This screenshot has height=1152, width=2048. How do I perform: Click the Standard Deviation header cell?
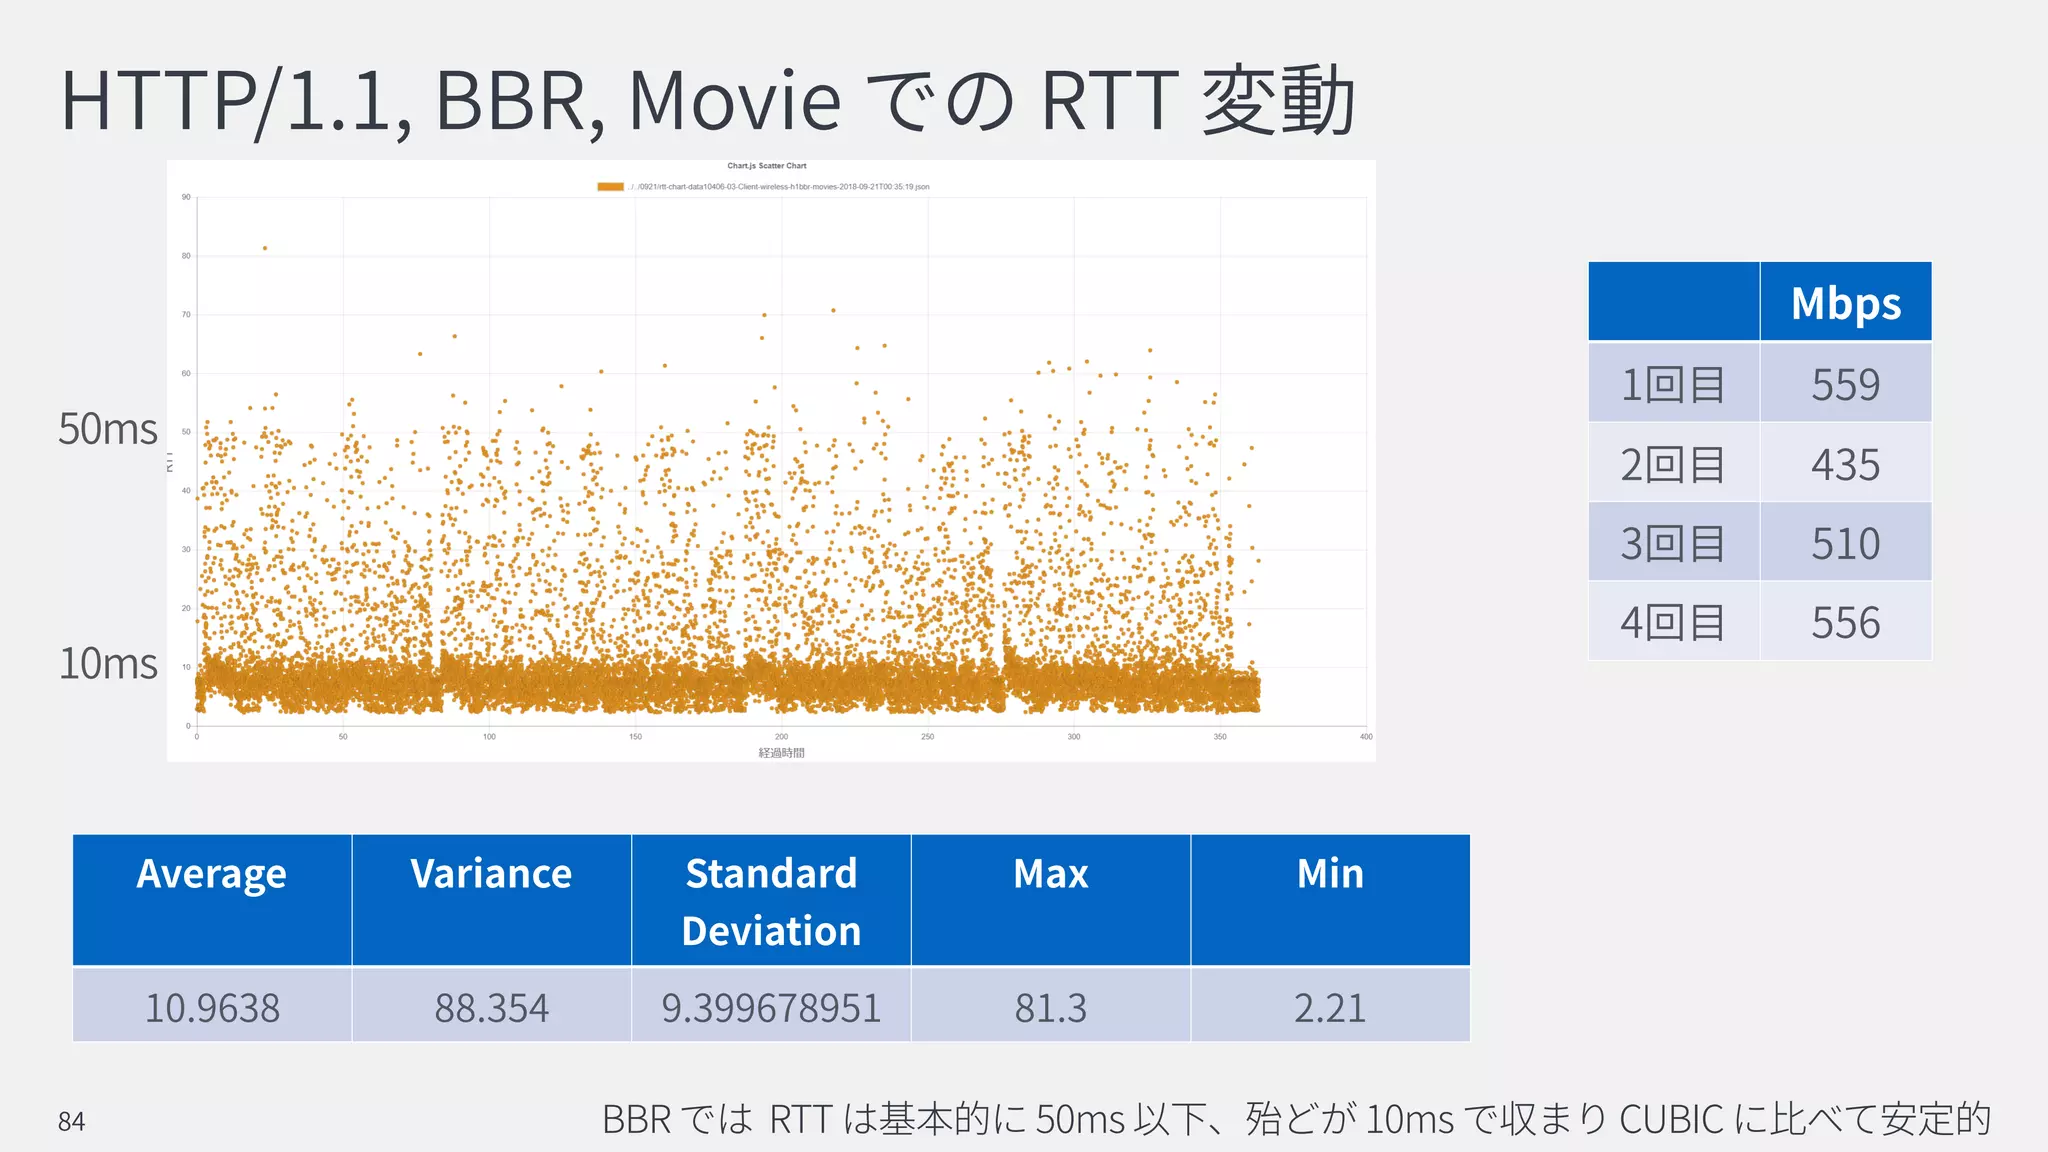click(x=771, y=901)
